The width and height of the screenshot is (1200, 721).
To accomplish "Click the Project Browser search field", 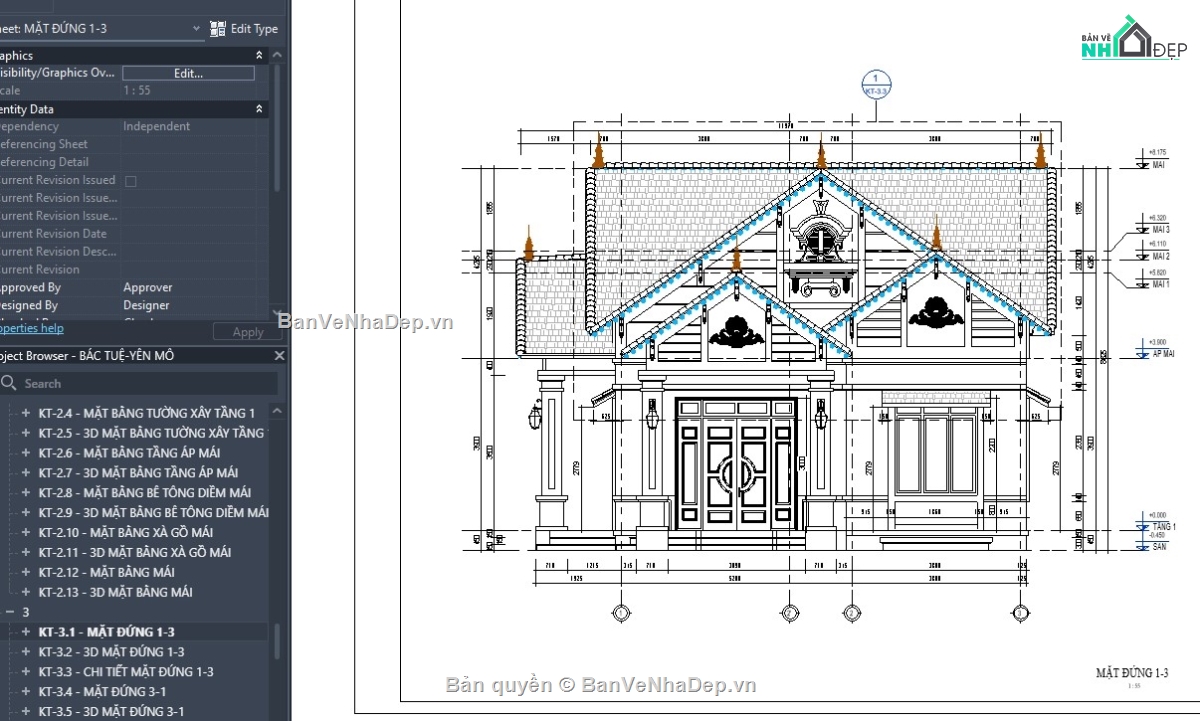I will (139, 383).
